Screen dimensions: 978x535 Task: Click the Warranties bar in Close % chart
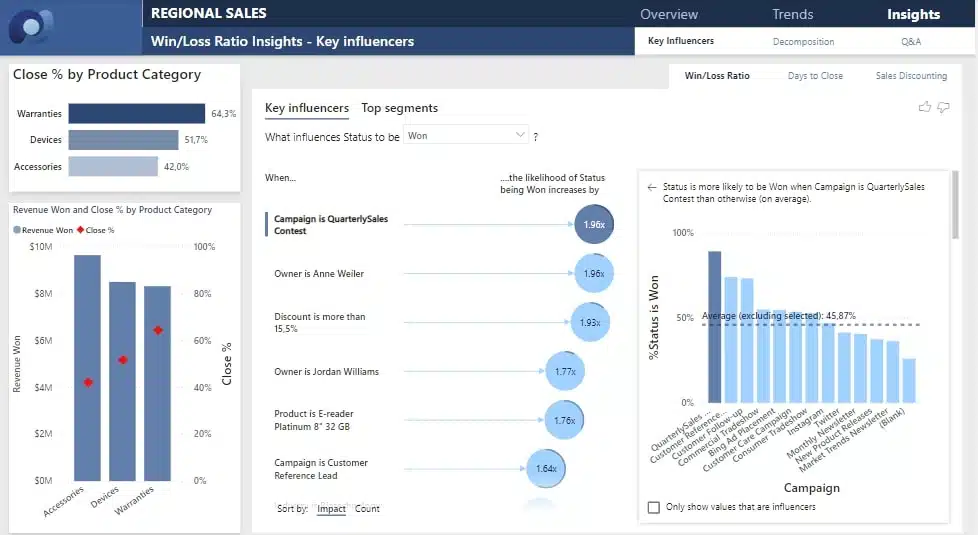pos(137,114)
